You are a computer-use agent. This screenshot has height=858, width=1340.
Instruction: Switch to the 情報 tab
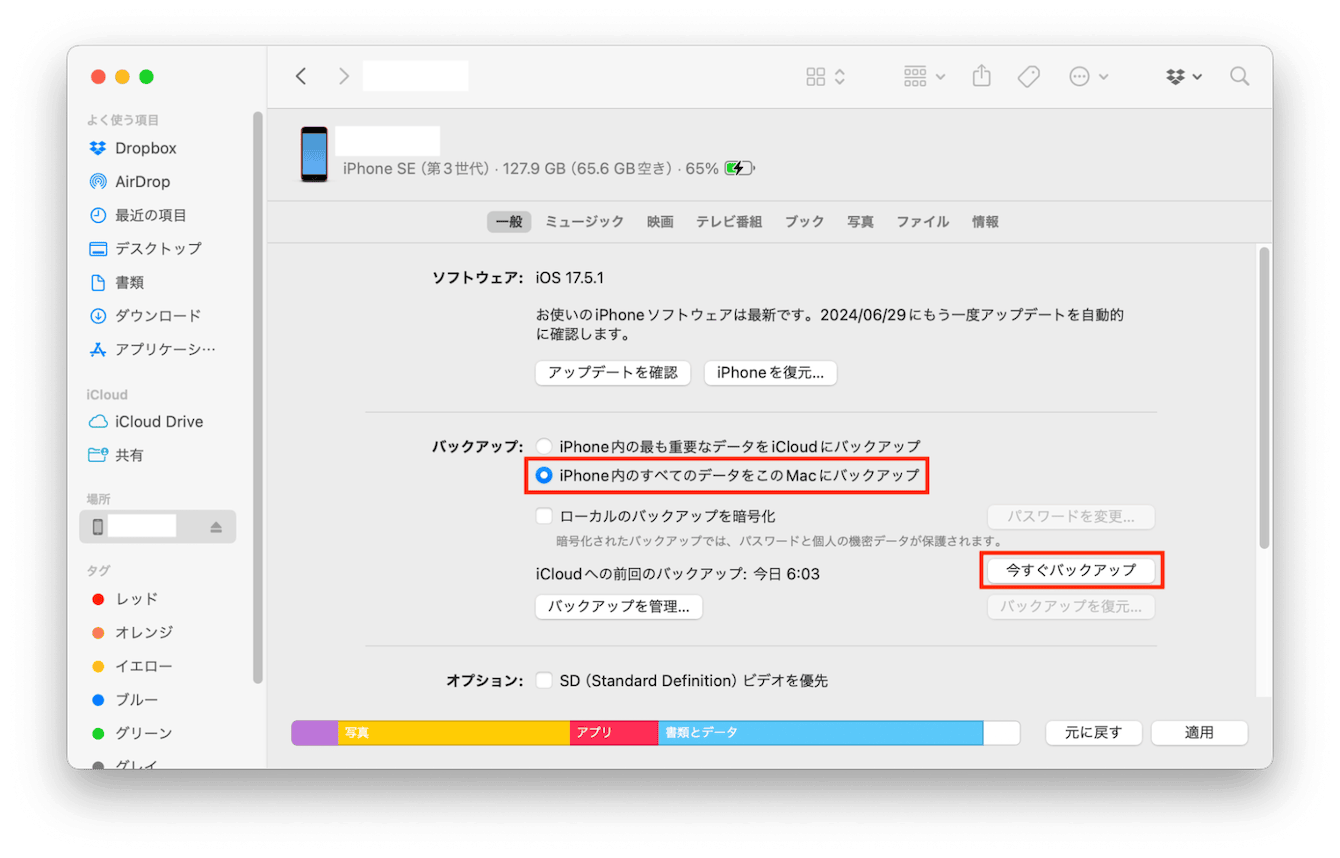coord(985,222)
